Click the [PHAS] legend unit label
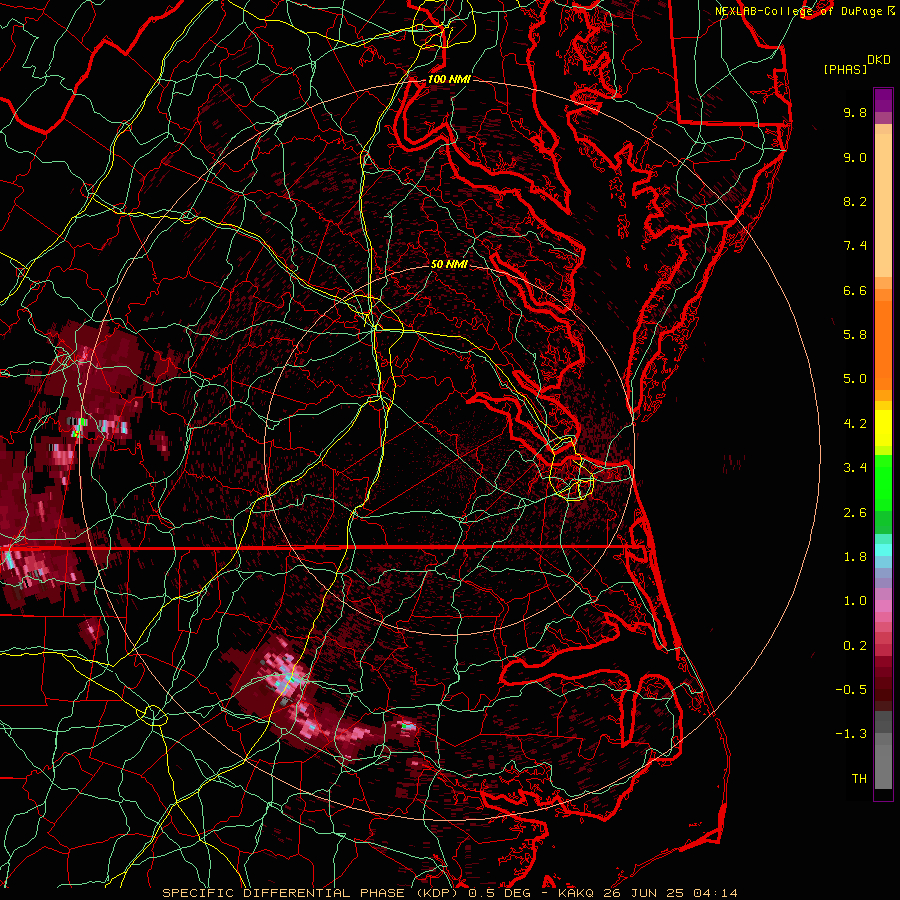The height and width of the screenshot is (900, 900). (845, 69)
